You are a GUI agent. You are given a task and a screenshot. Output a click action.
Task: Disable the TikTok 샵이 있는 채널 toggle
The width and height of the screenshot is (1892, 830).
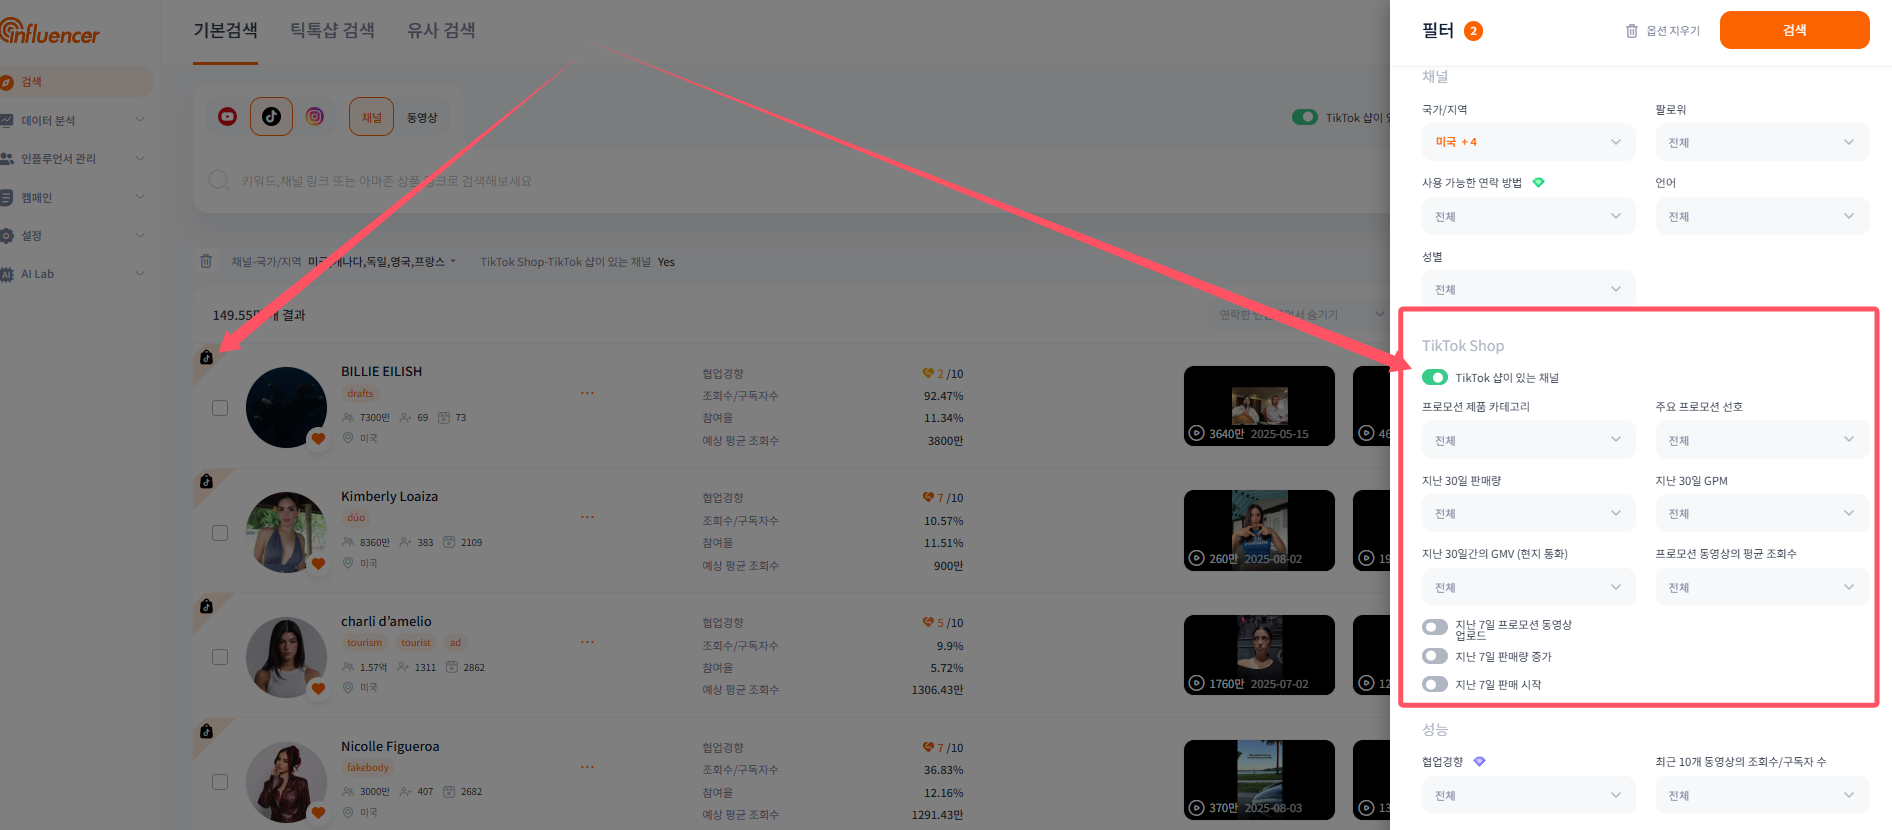[x=1435, y=378]
